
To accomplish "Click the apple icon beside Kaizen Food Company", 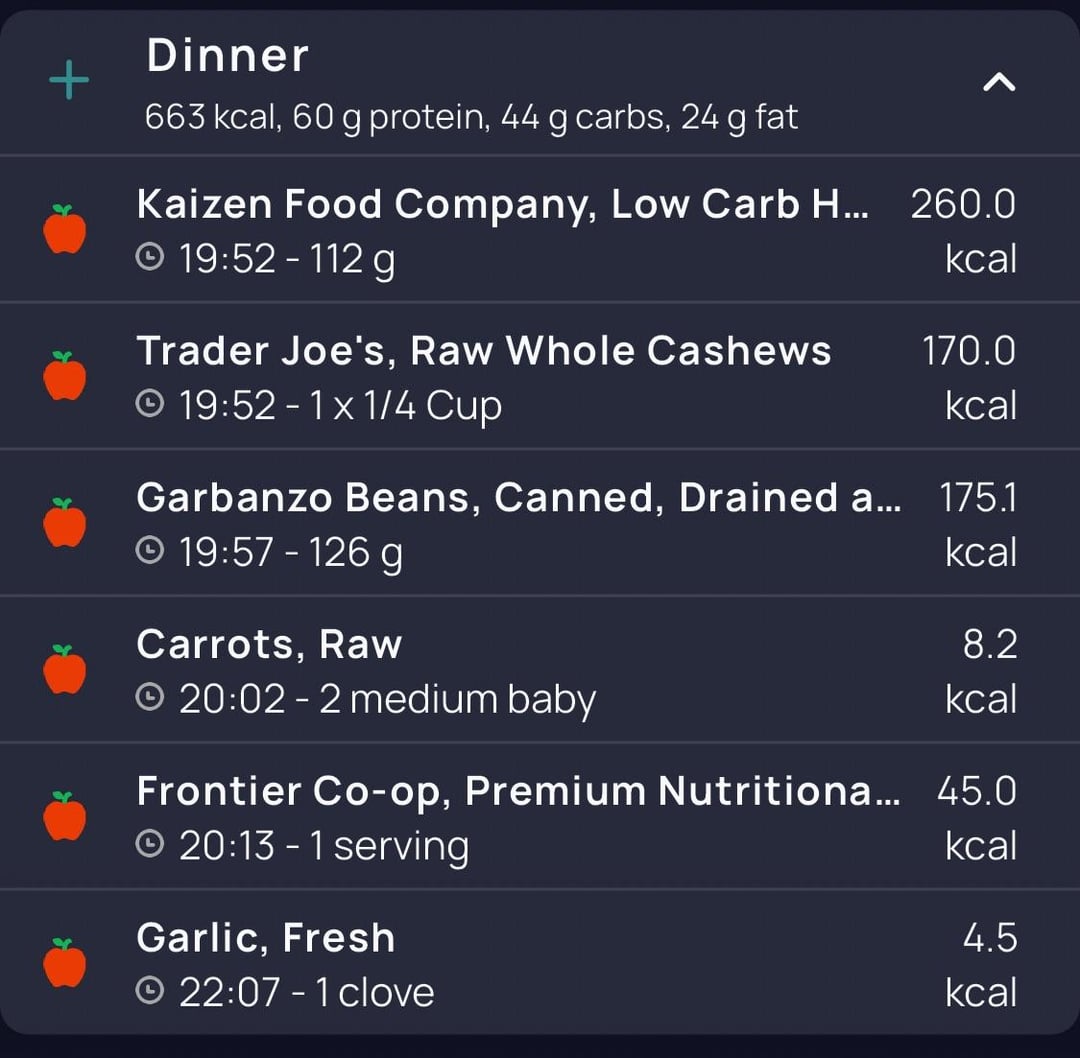I will coord(65,230).
